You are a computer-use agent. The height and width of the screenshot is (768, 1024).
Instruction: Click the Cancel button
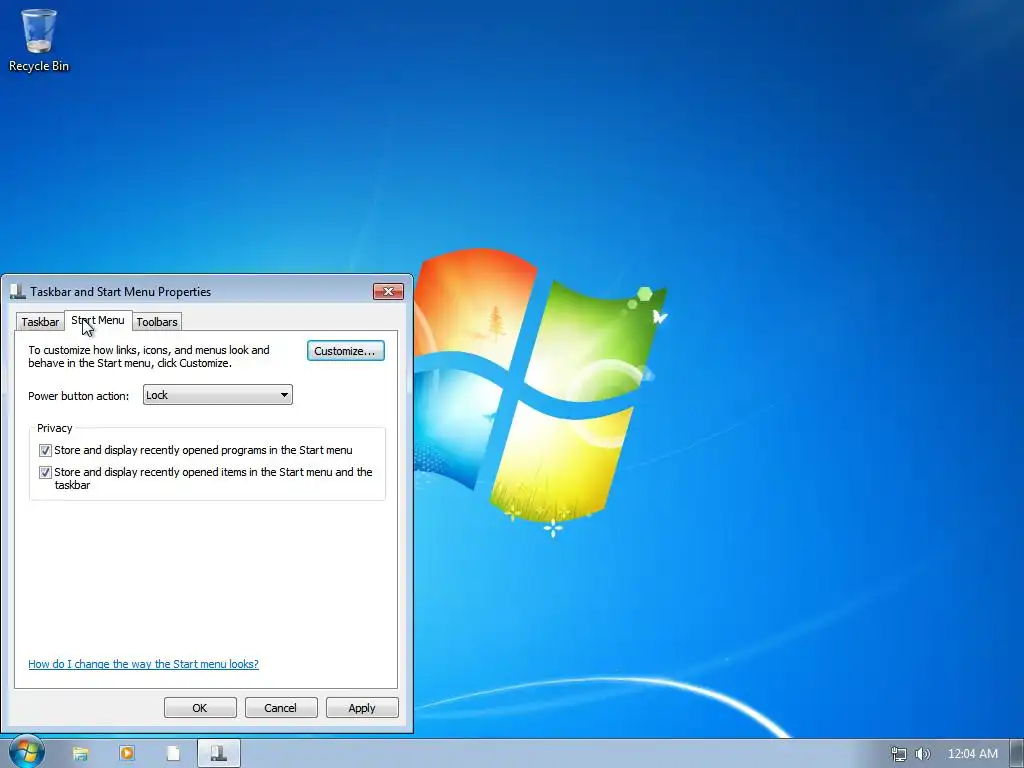(x=281, y=708)
